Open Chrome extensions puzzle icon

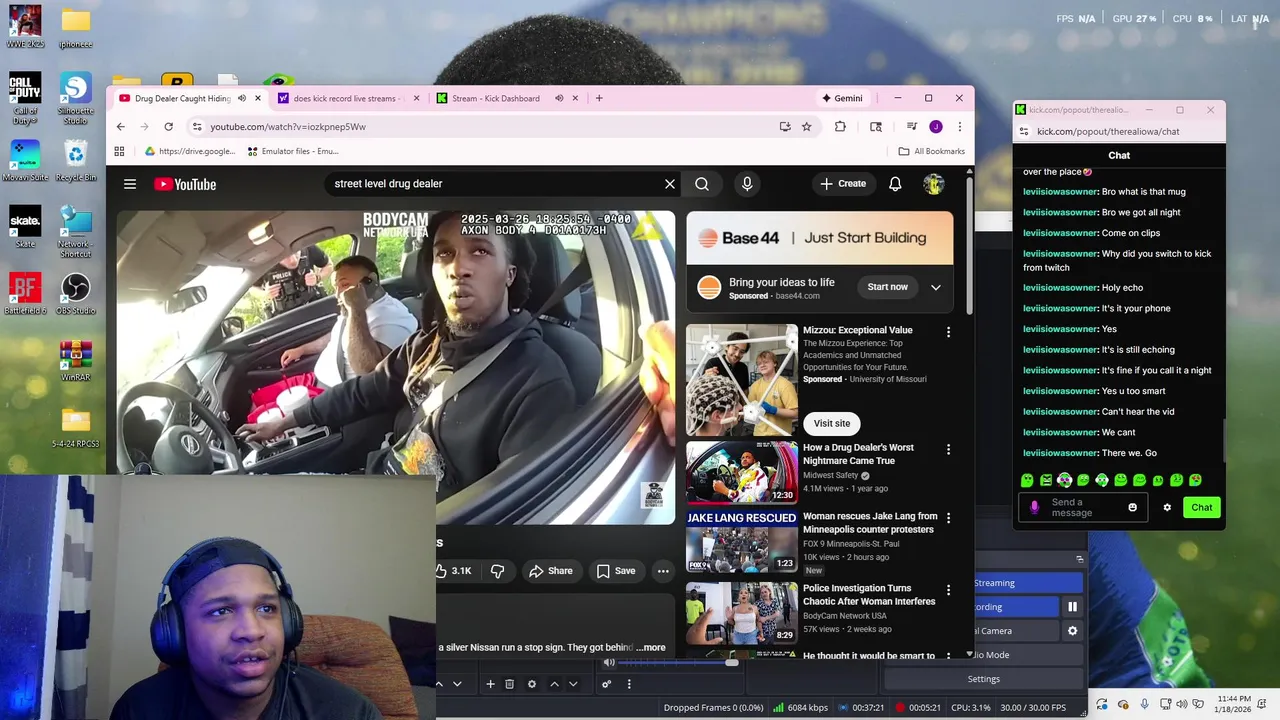(840, 127)
